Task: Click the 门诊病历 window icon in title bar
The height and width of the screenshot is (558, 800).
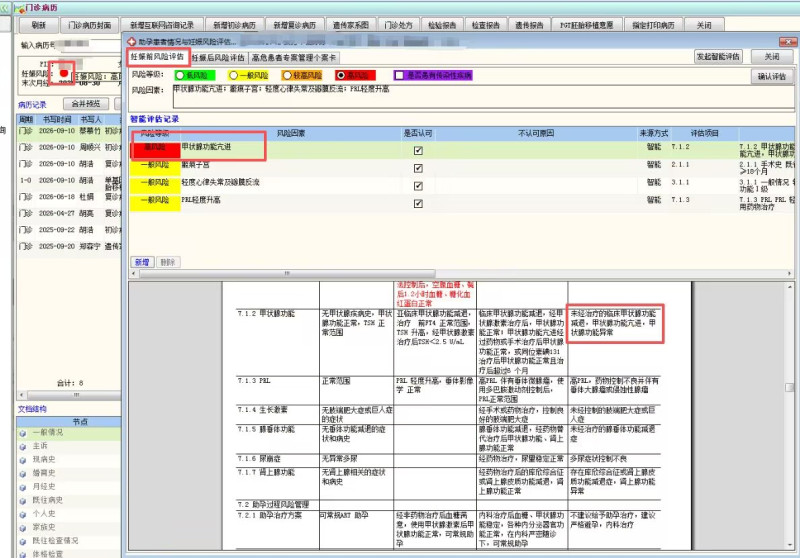Action: pyautogui.click(x=19, y=8)
